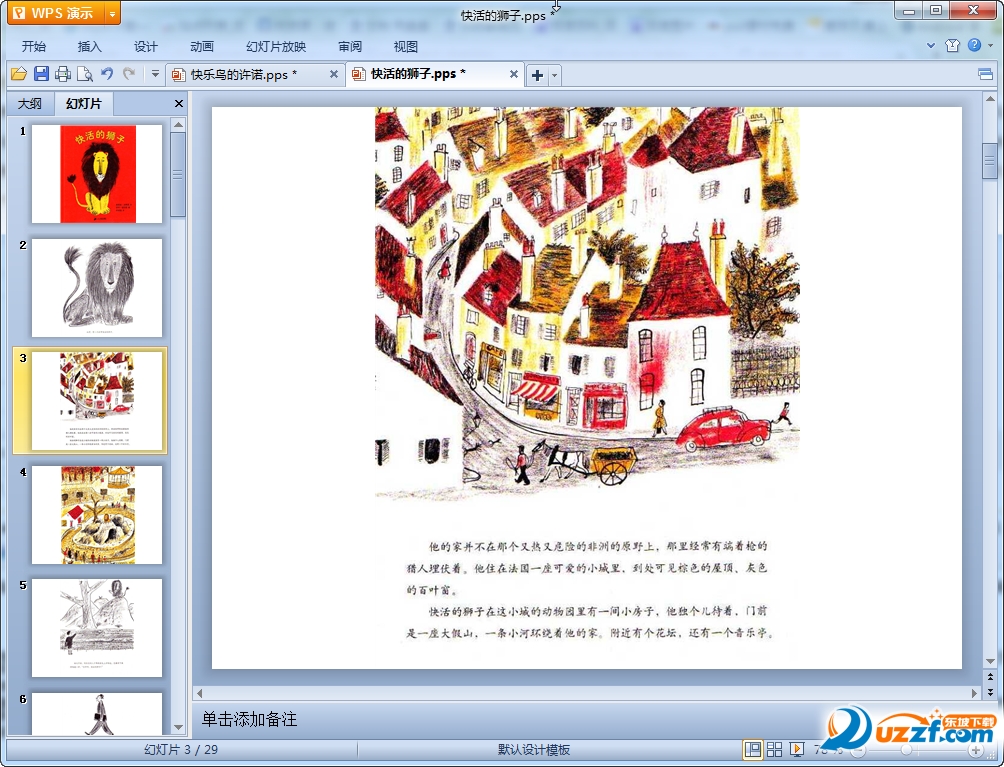
Task: Undo the last action
Action: (x=107, y=74)
